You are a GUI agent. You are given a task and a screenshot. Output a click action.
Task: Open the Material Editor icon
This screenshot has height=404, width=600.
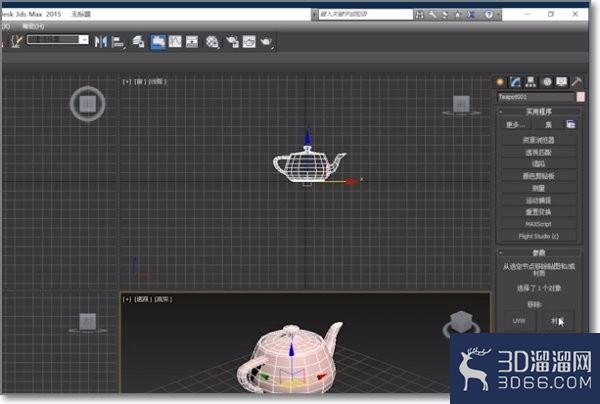(212, 42)
